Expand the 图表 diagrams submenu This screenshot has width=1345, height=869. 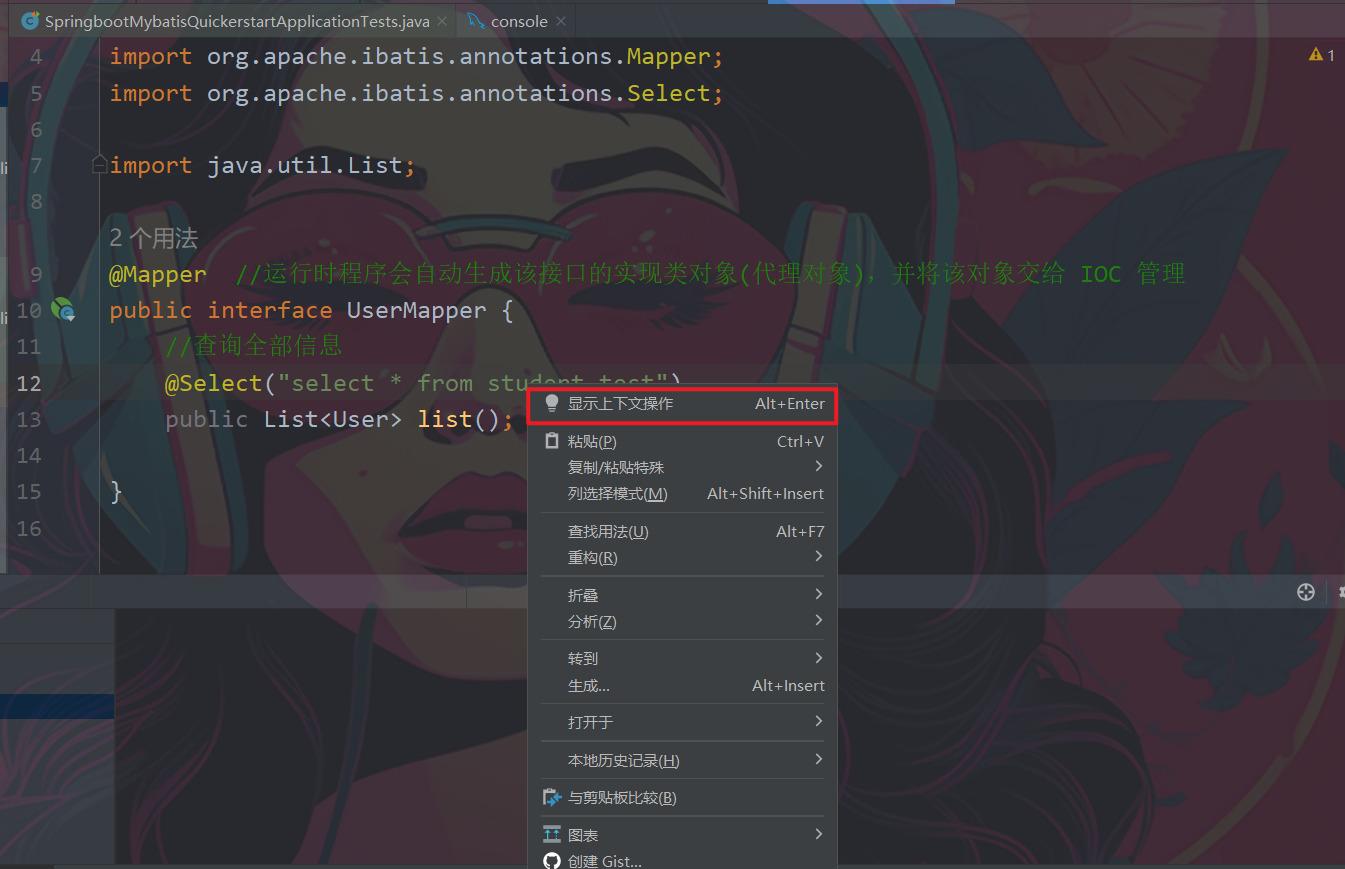coord(682,834)
